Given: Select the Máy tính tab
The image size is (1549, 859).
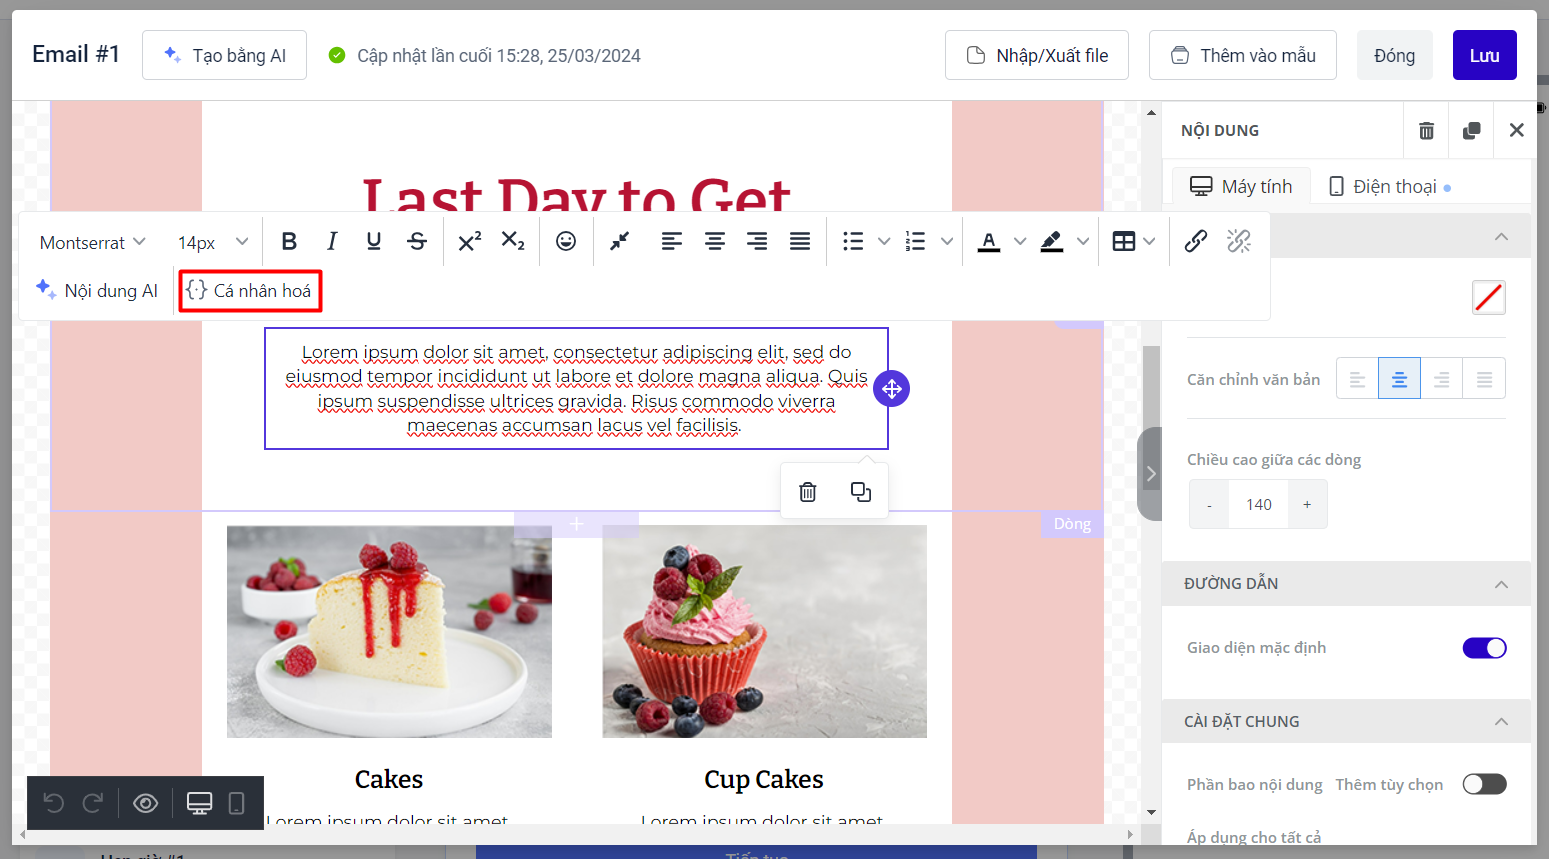Looking at the screenshot, I should [x=1241, y=187].
